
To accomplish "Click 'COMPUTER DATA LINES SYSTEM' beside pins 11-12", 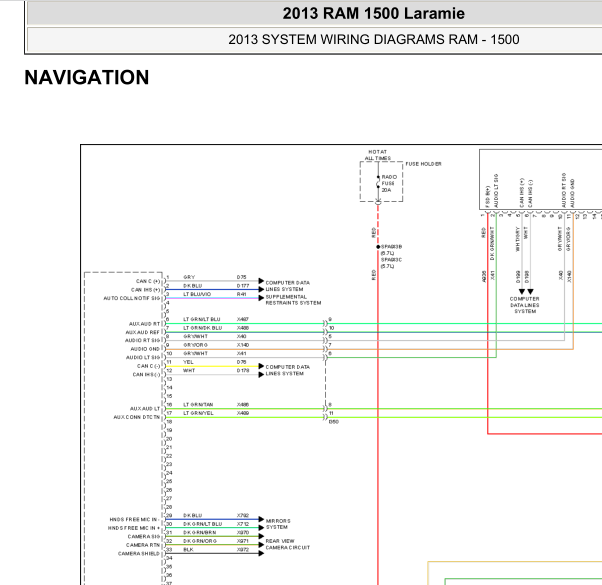I will 288,370.
